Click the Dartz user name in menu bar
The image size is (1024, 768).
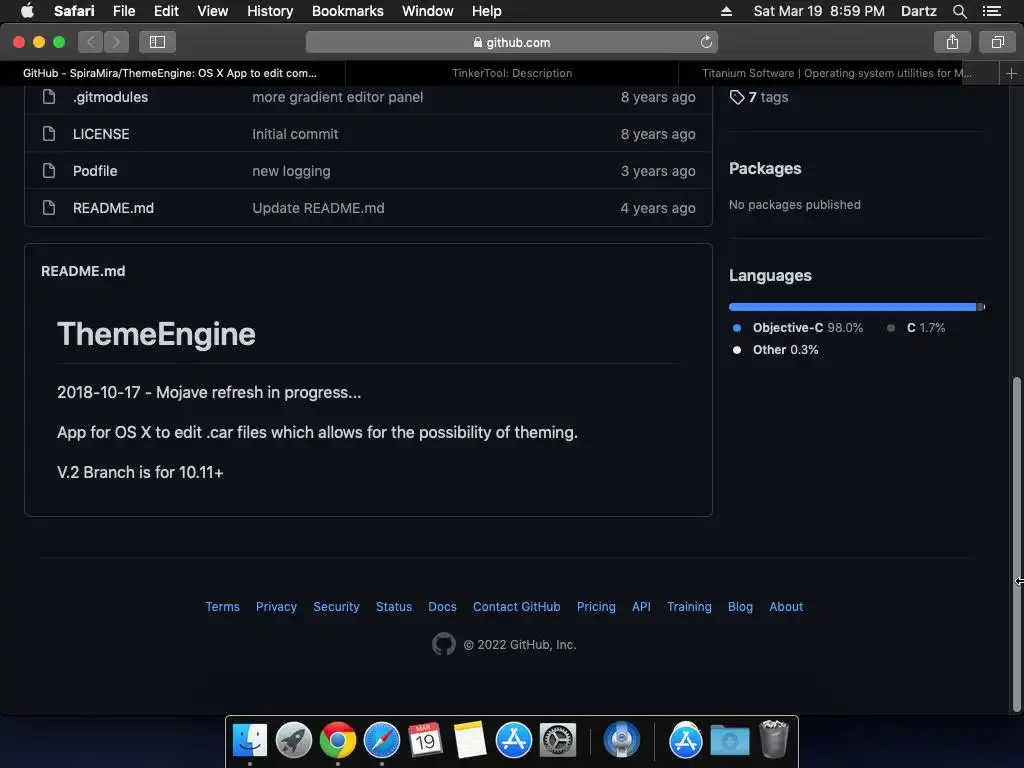tap(918, 11)
